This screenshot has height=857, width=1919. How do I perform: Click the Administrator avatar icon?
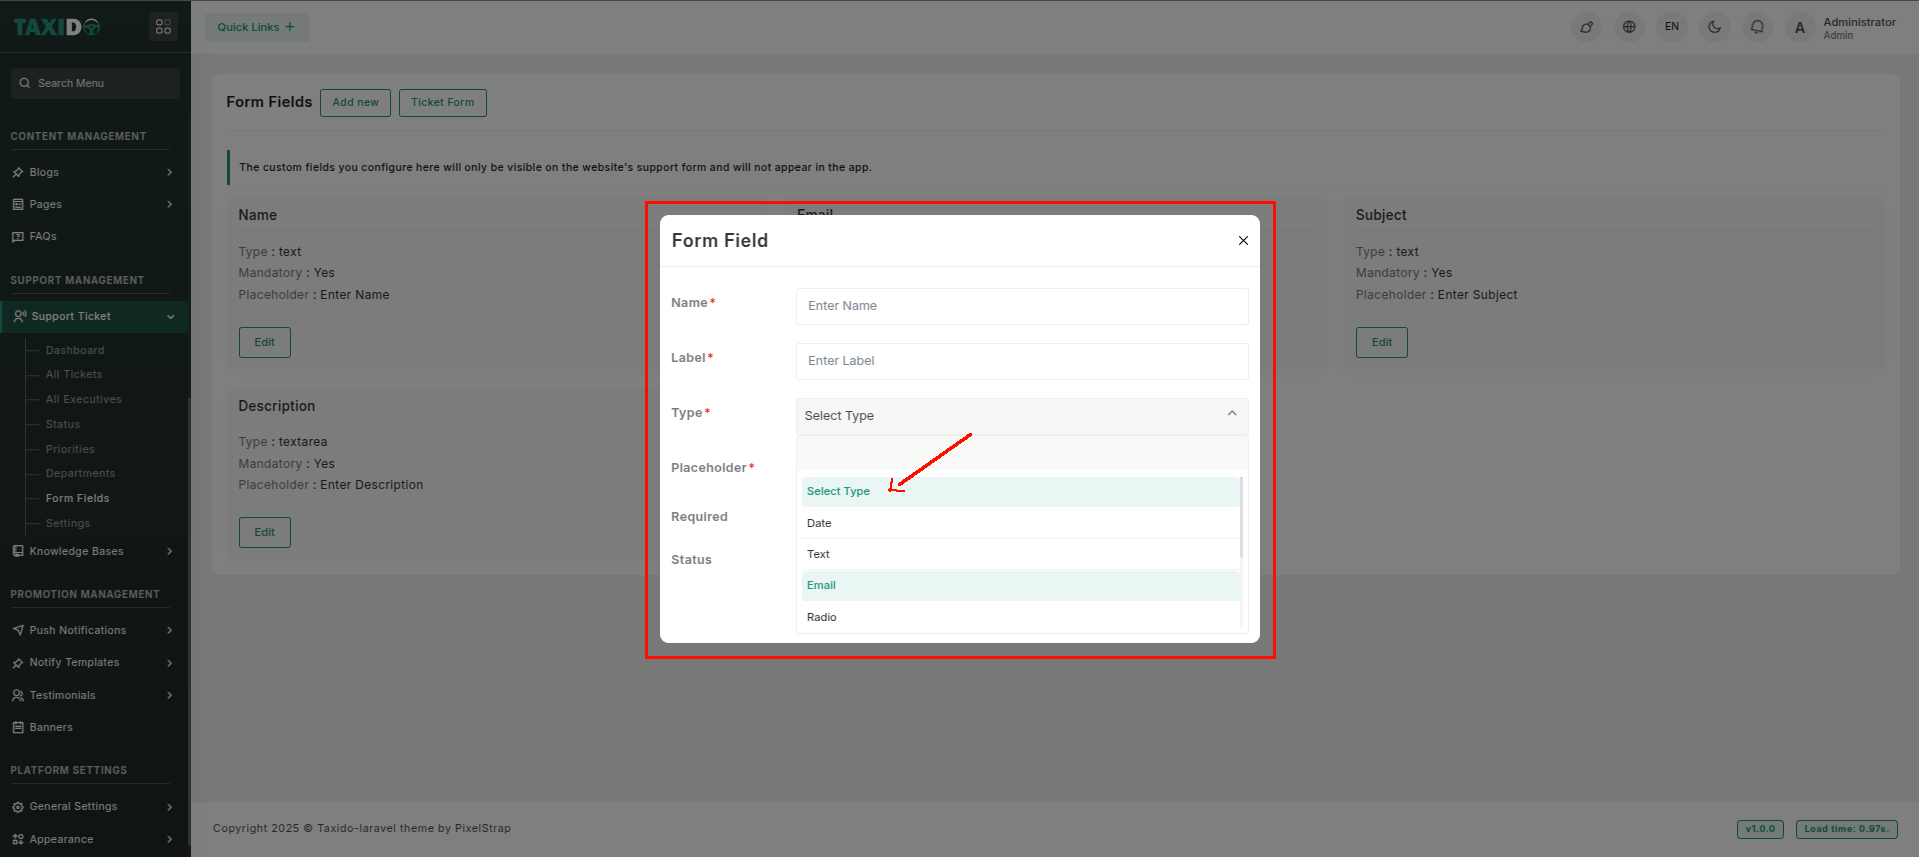coord(1800,28)
